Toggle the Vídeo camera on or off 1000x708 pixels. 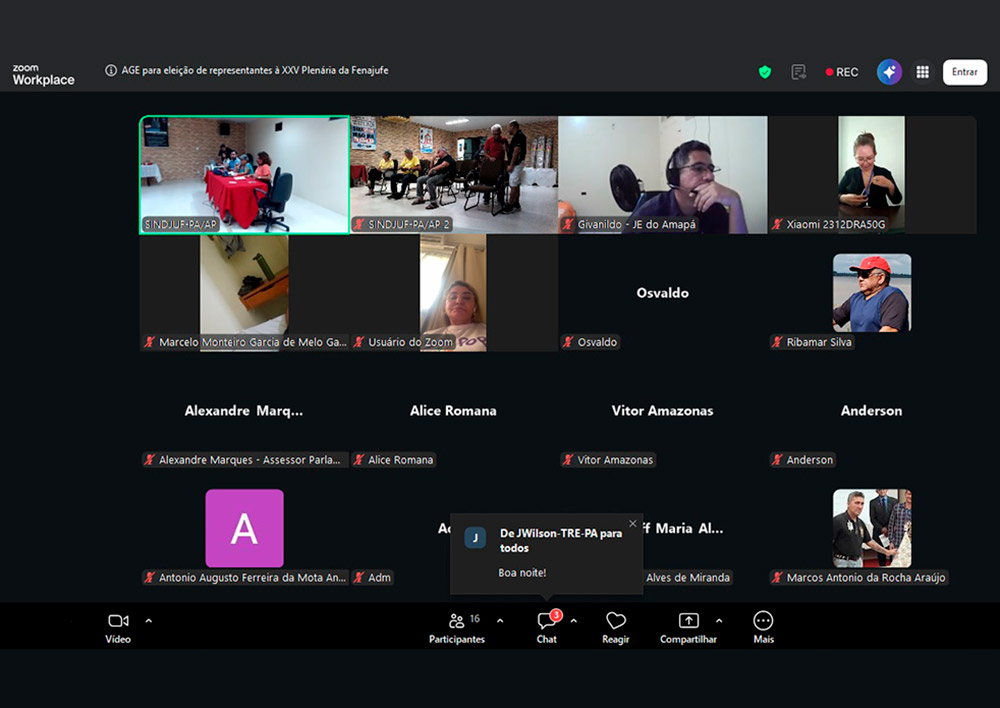pos(118,627)
